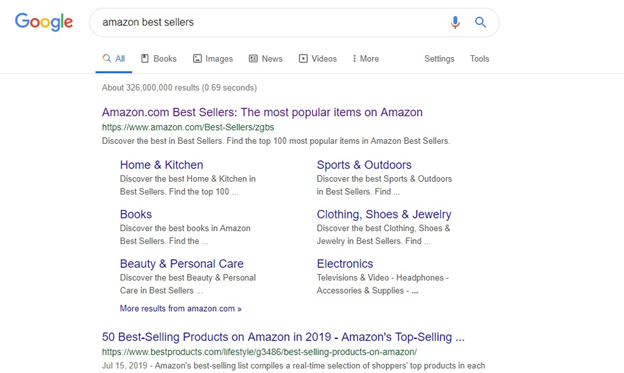This screenshot has width=624, height=373.
Task: Click the News tab newspaper icon
Action: click(253, 59)
